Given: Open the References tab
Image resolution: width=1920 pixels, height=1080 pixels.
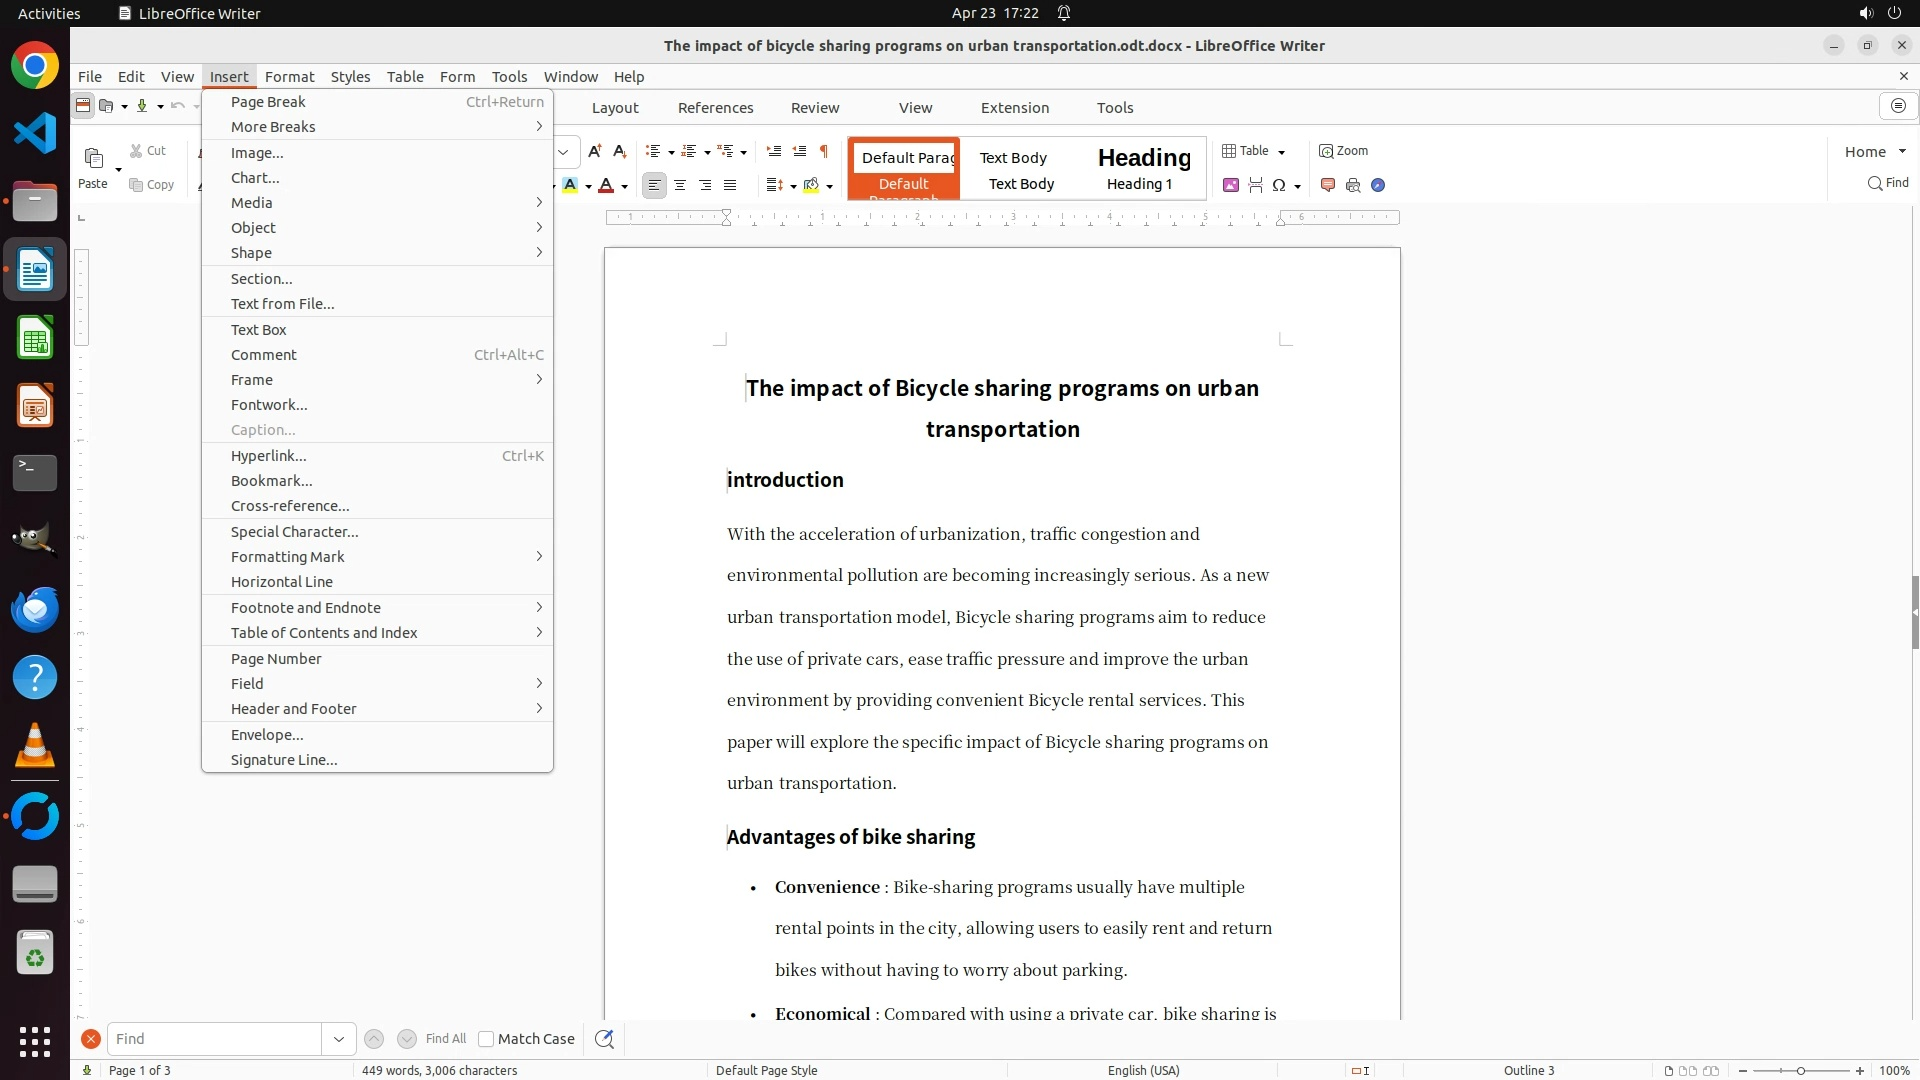Looking at the screenshot, I should pos(715,108).
